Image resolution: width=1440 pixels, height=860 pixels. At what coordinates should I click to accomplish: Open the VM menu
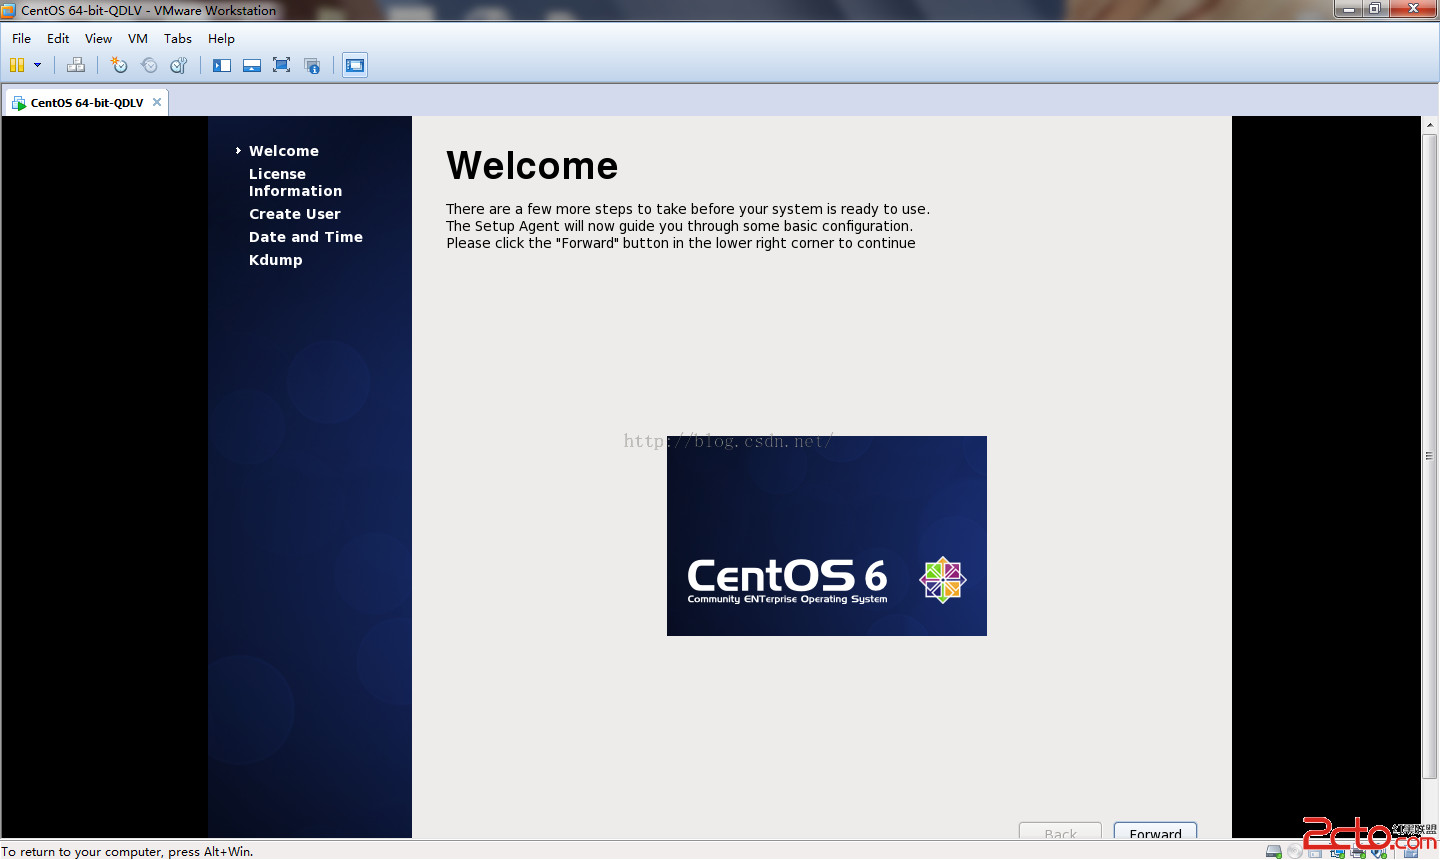[x=138, y=38]
